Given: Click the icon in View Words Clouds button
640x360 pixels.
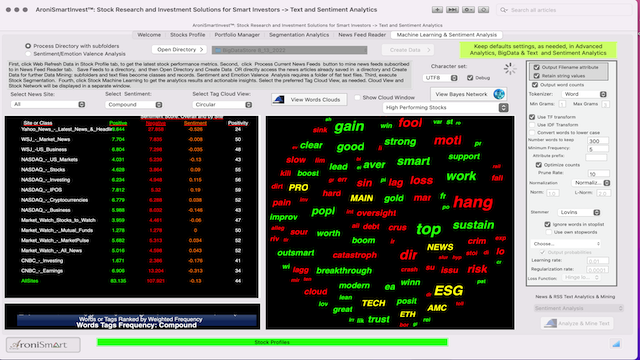Looking at the screenshot, I should point(279,99).
